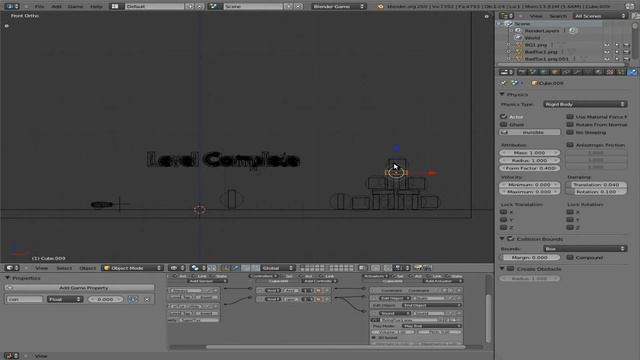
Task: Click the Blender logo icon in top bar
Action: coord(380,6)
